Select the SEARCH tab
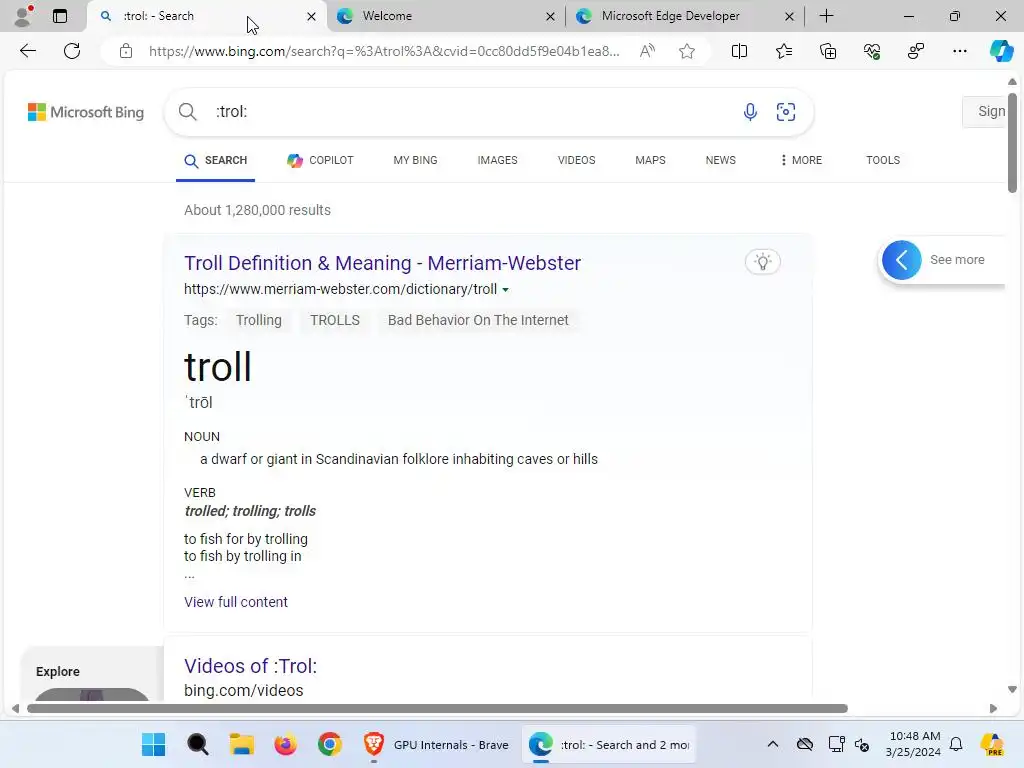 tap(216, 161)
